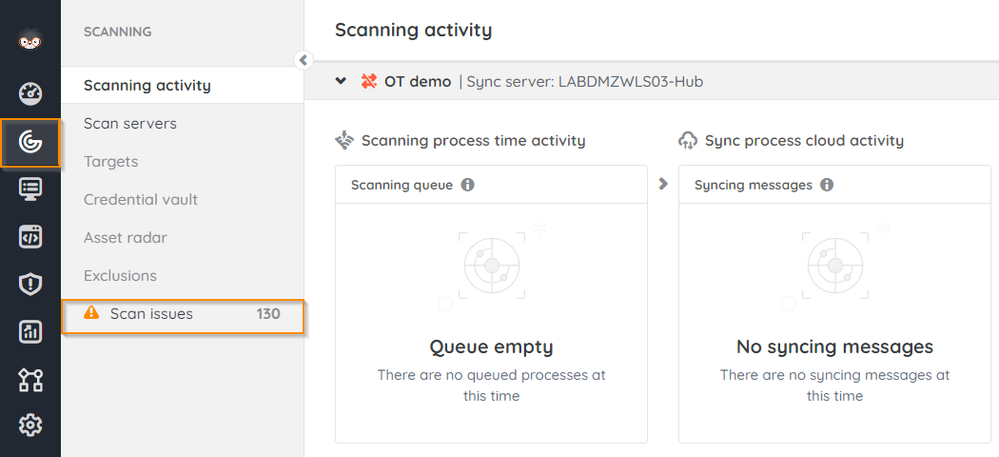999x457 pixels.
Task: Click the code window sidebar icon
Action: coord(30,237)
